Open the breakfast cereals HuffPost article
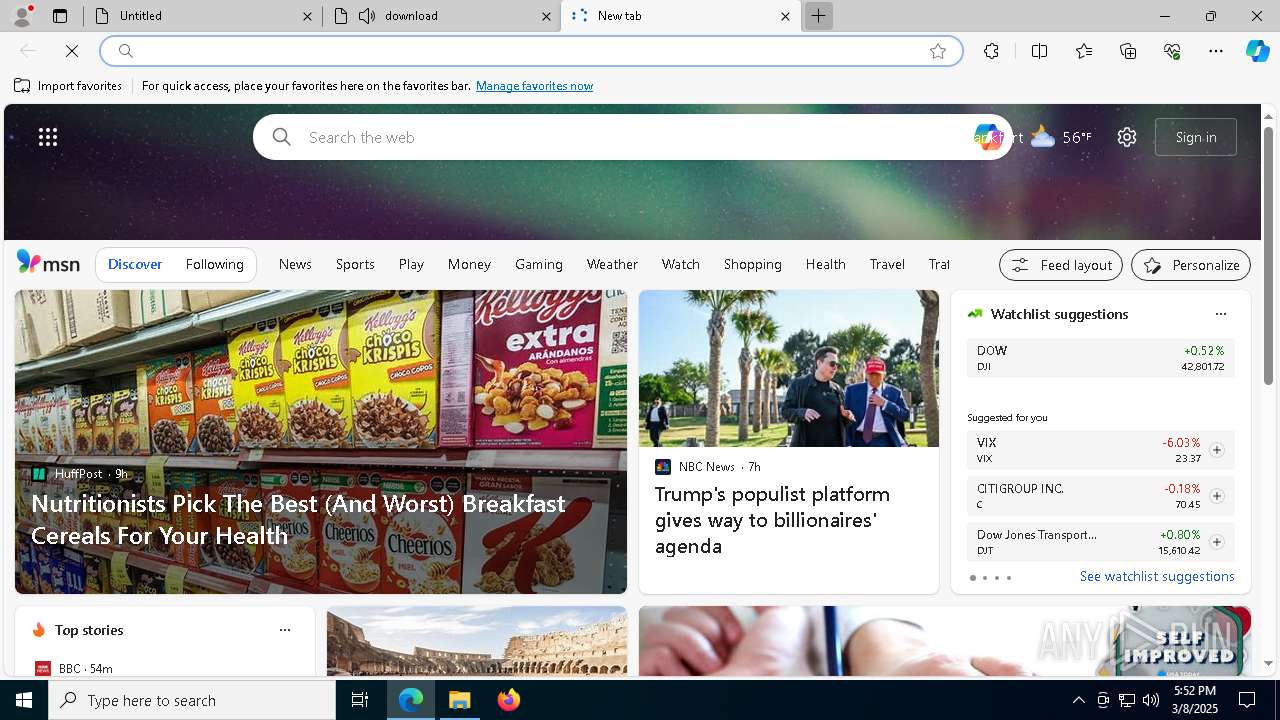The image size is (1280, 720). point(321,442)
